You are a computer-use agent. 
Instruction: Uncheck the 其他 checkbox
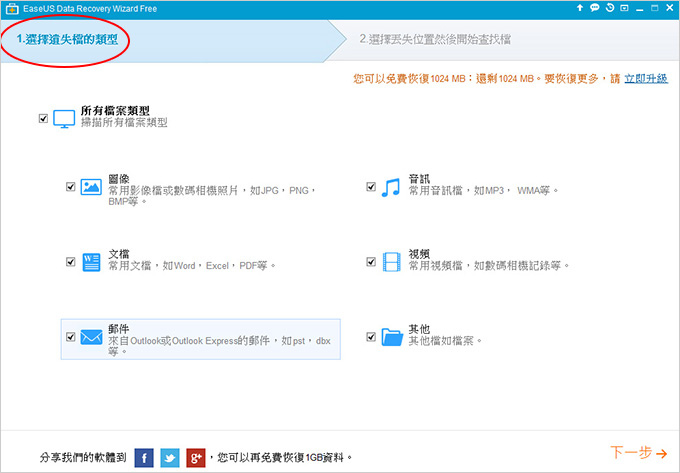point(371,337)
